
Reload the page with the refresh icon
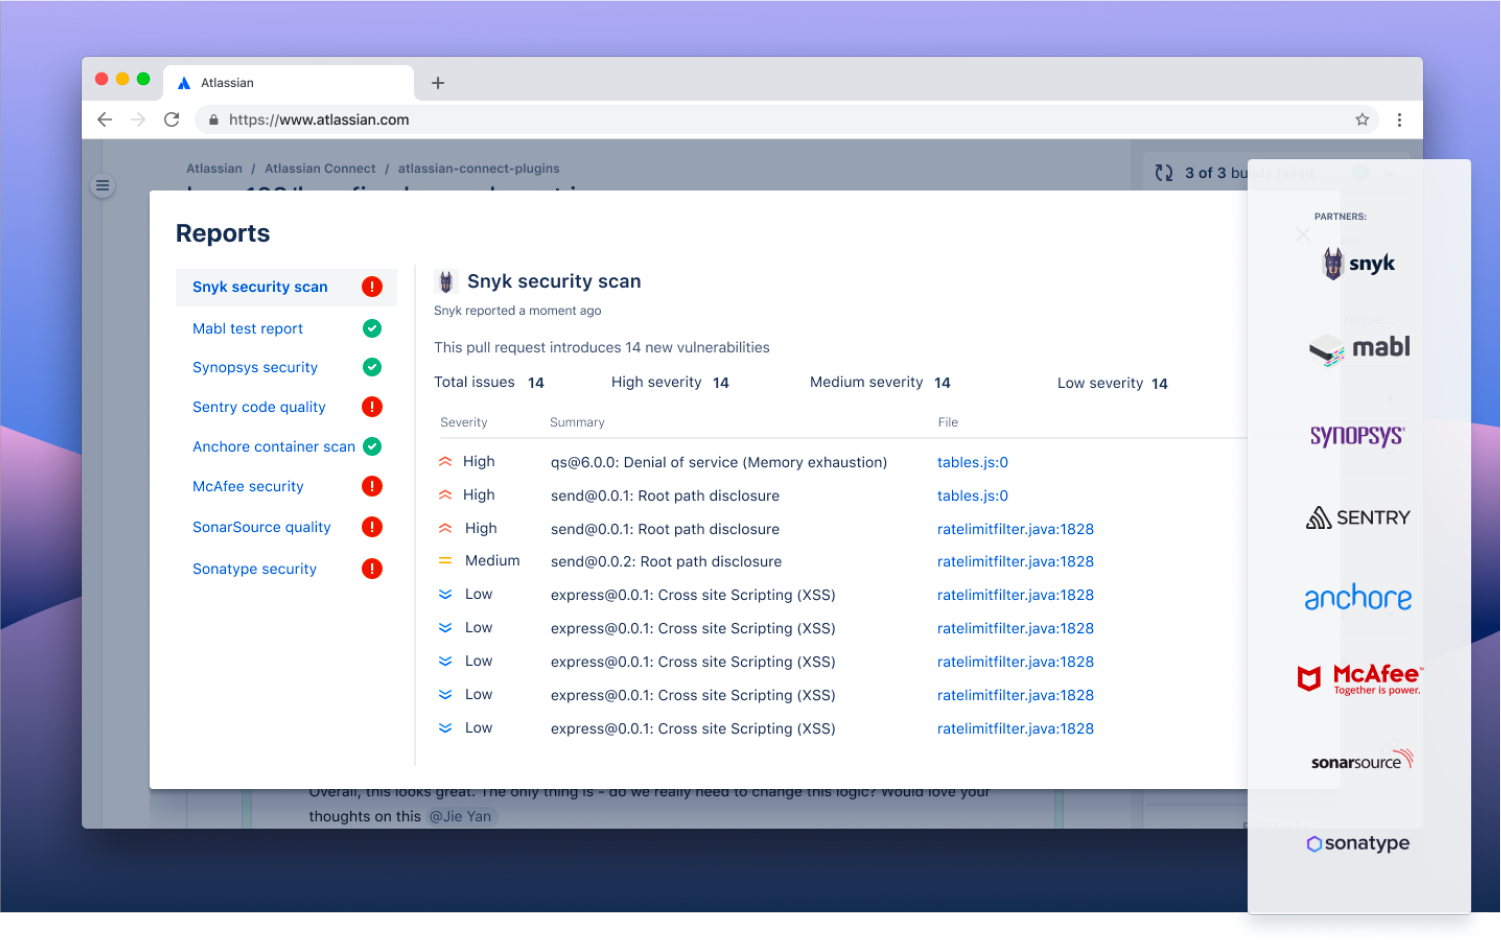(172, 120)
